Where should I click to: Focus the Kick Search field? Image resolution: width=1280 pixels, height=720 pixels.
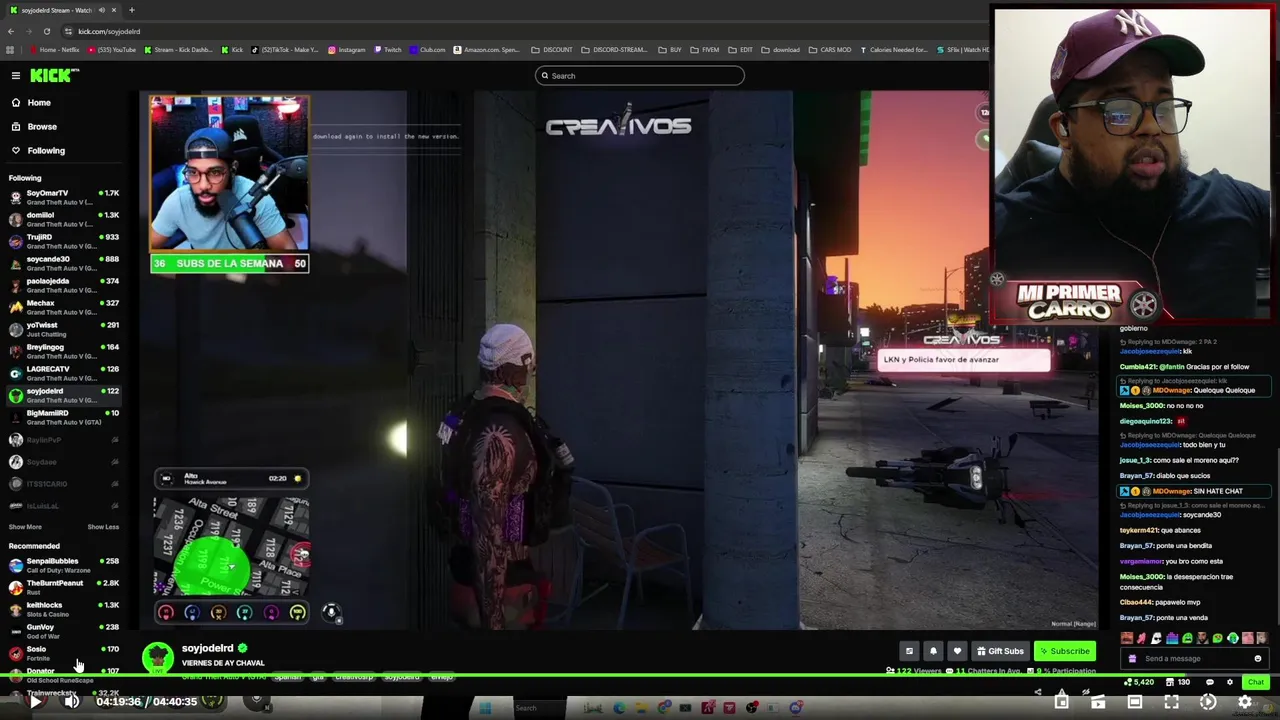coord(640,76)
